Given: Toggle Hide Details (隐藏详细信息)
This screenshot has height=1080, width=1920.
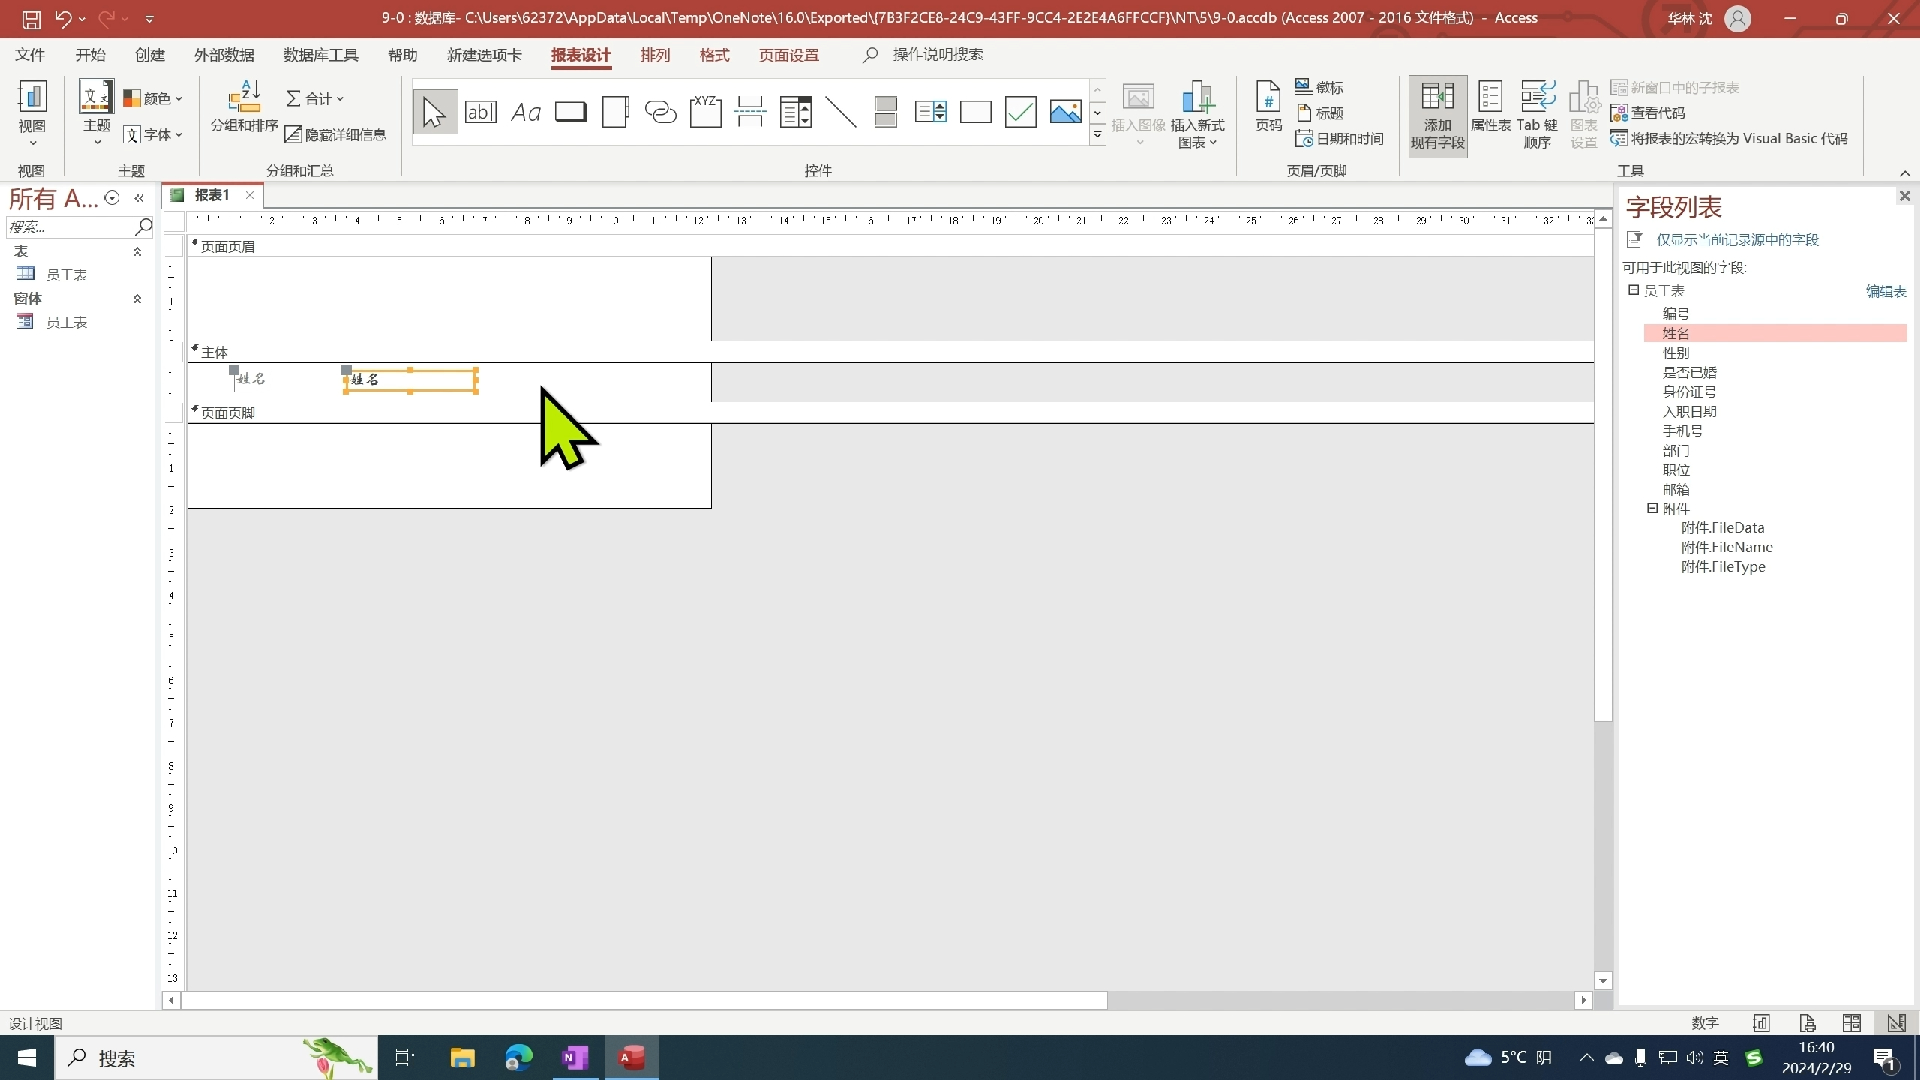Looking at the screenshot, I should [x=335, y=134].
